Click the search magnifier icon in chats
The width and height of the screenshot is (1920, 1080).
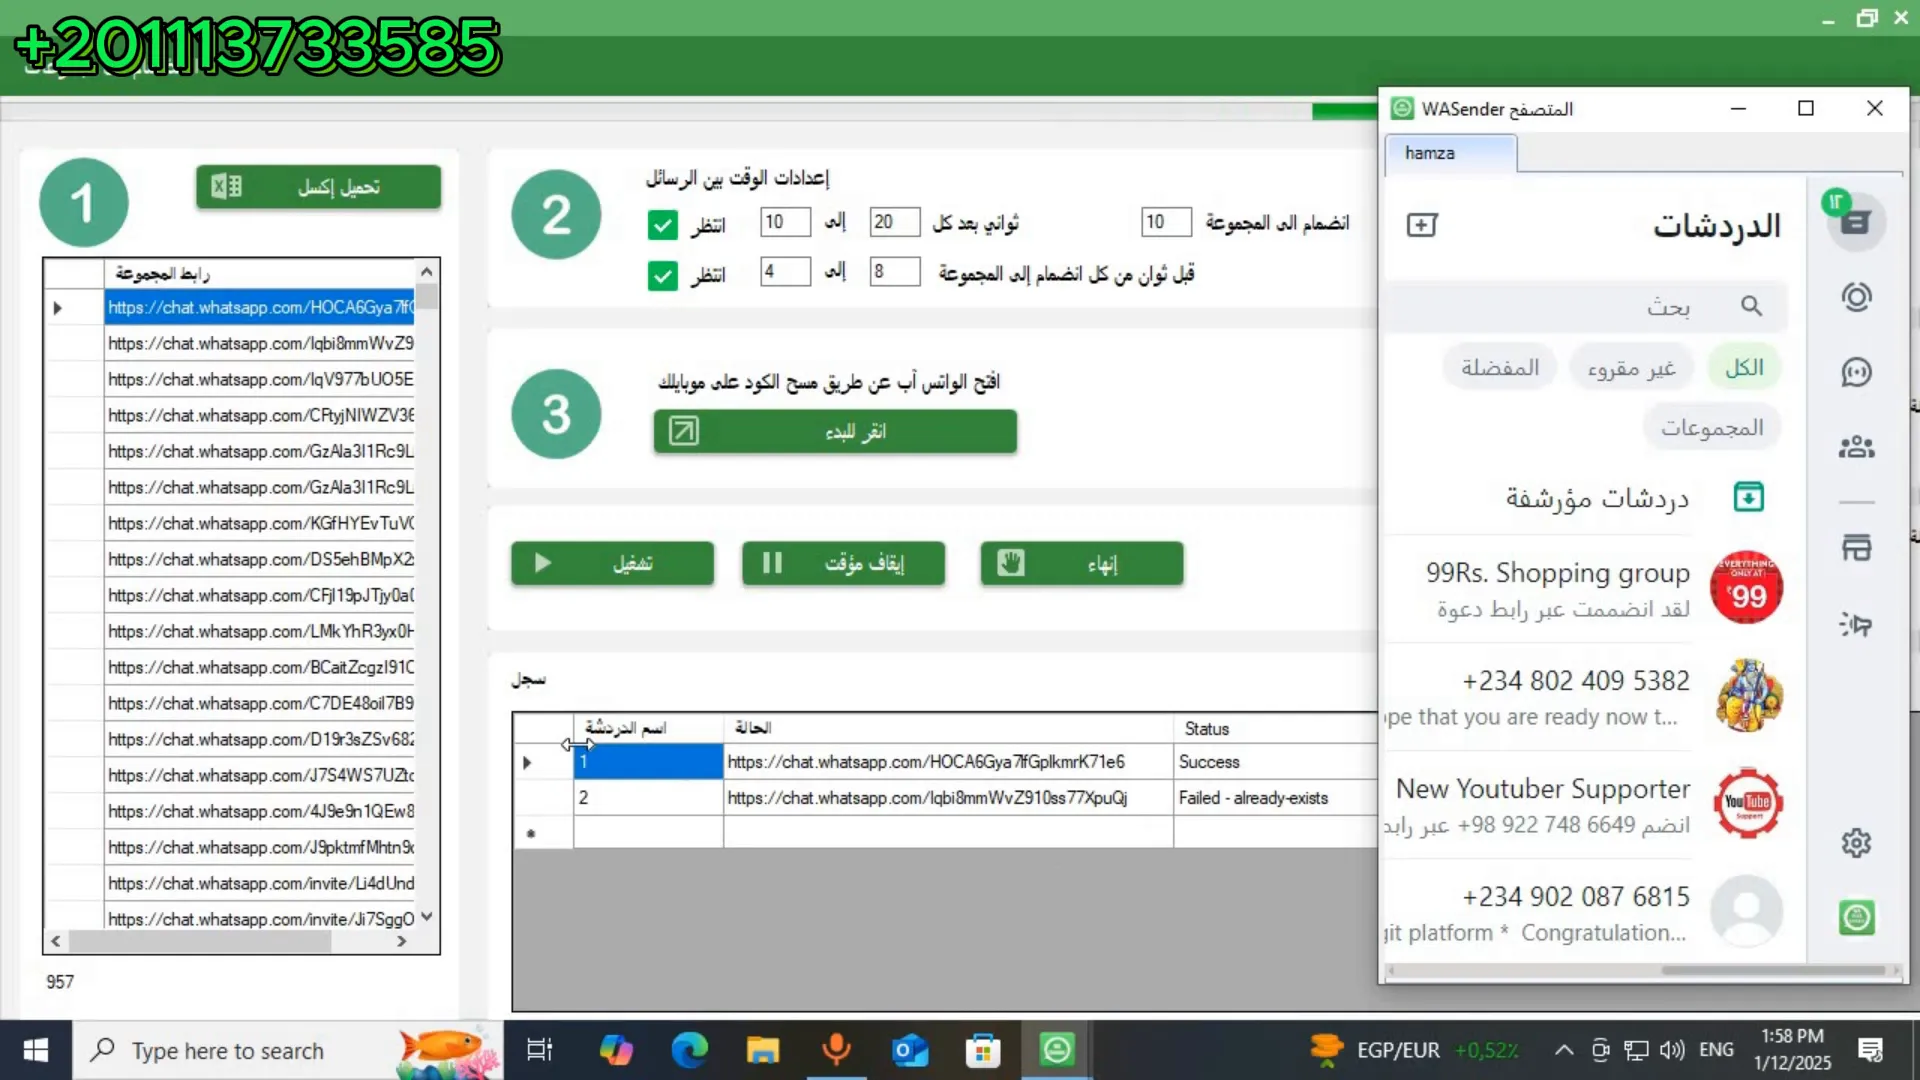[1751, 306]
